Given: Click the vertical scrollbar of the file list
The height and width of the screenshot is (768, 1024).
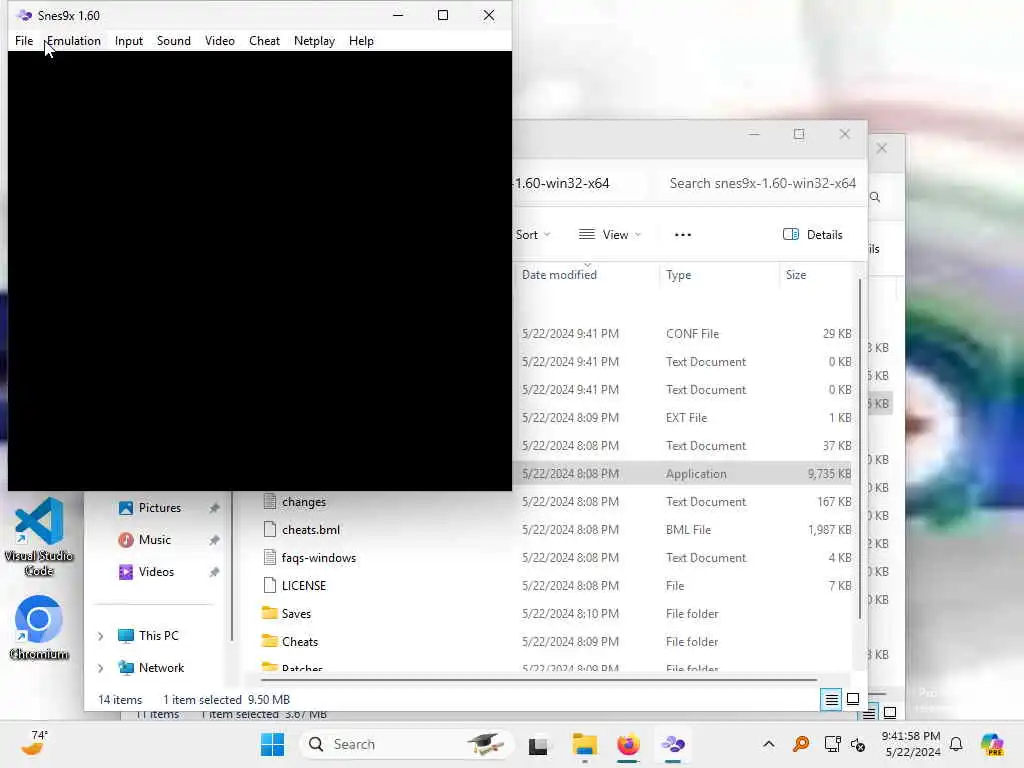Looking at the screenshot, I should pos(859,449).
